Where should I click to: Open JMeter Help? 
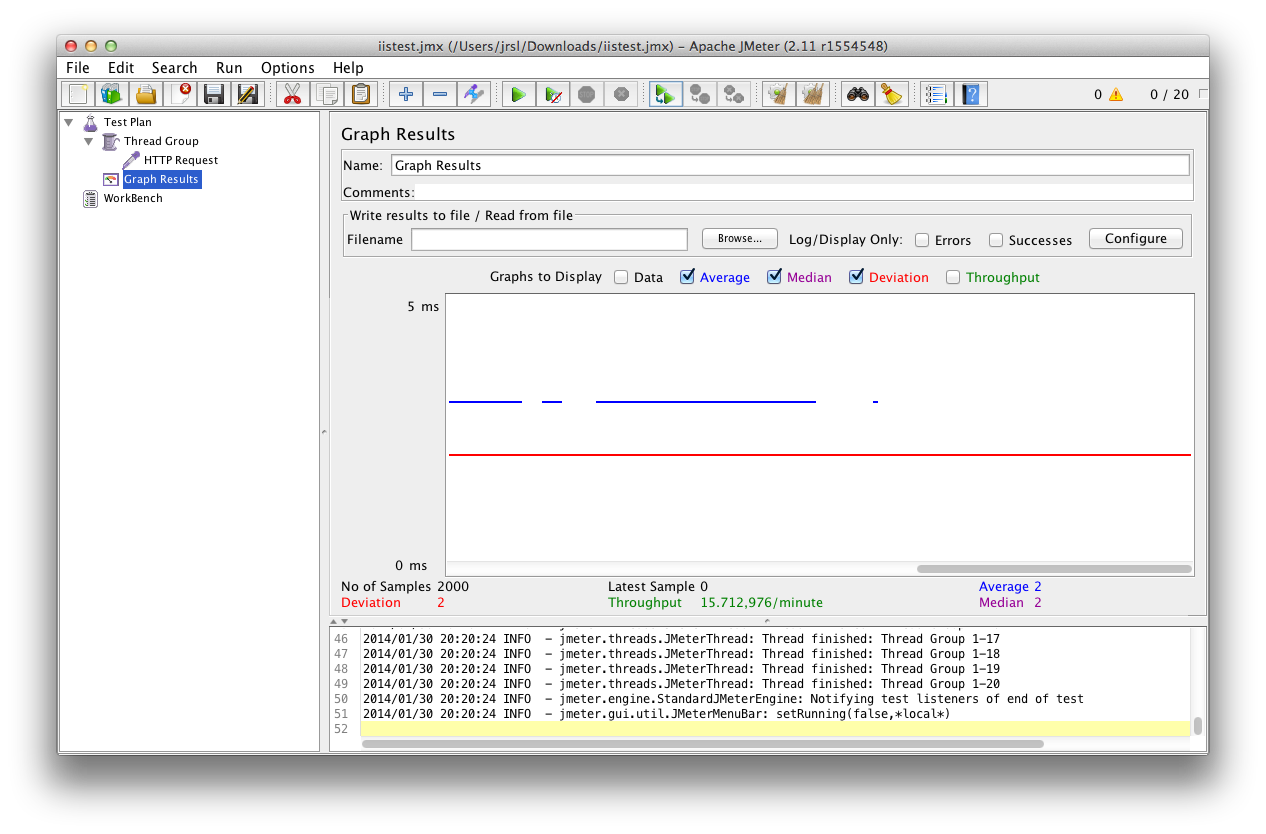pos(970,93)
